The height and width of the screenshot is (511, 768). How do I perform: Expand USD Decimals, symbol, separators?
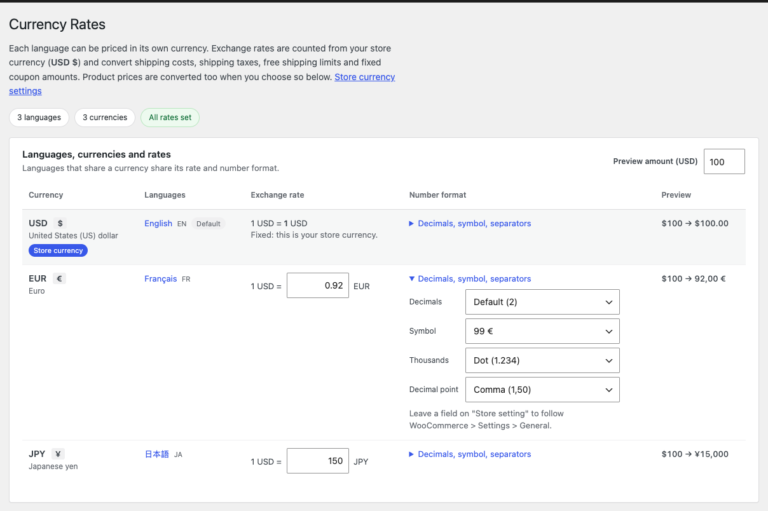[x=470, y=223]
